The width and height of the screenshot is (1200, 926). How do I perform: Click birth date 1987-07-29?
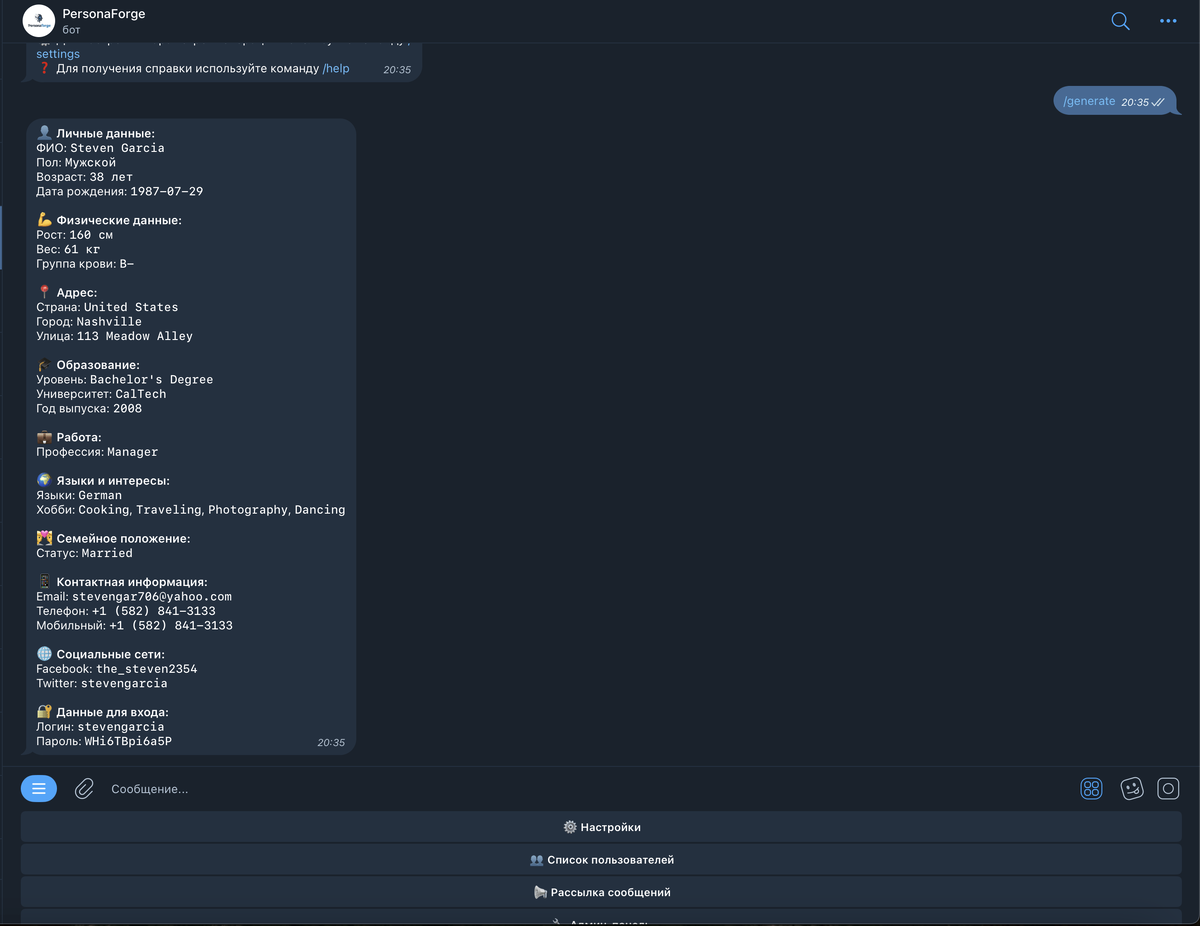pyautogui.click(x=167, y=191)
